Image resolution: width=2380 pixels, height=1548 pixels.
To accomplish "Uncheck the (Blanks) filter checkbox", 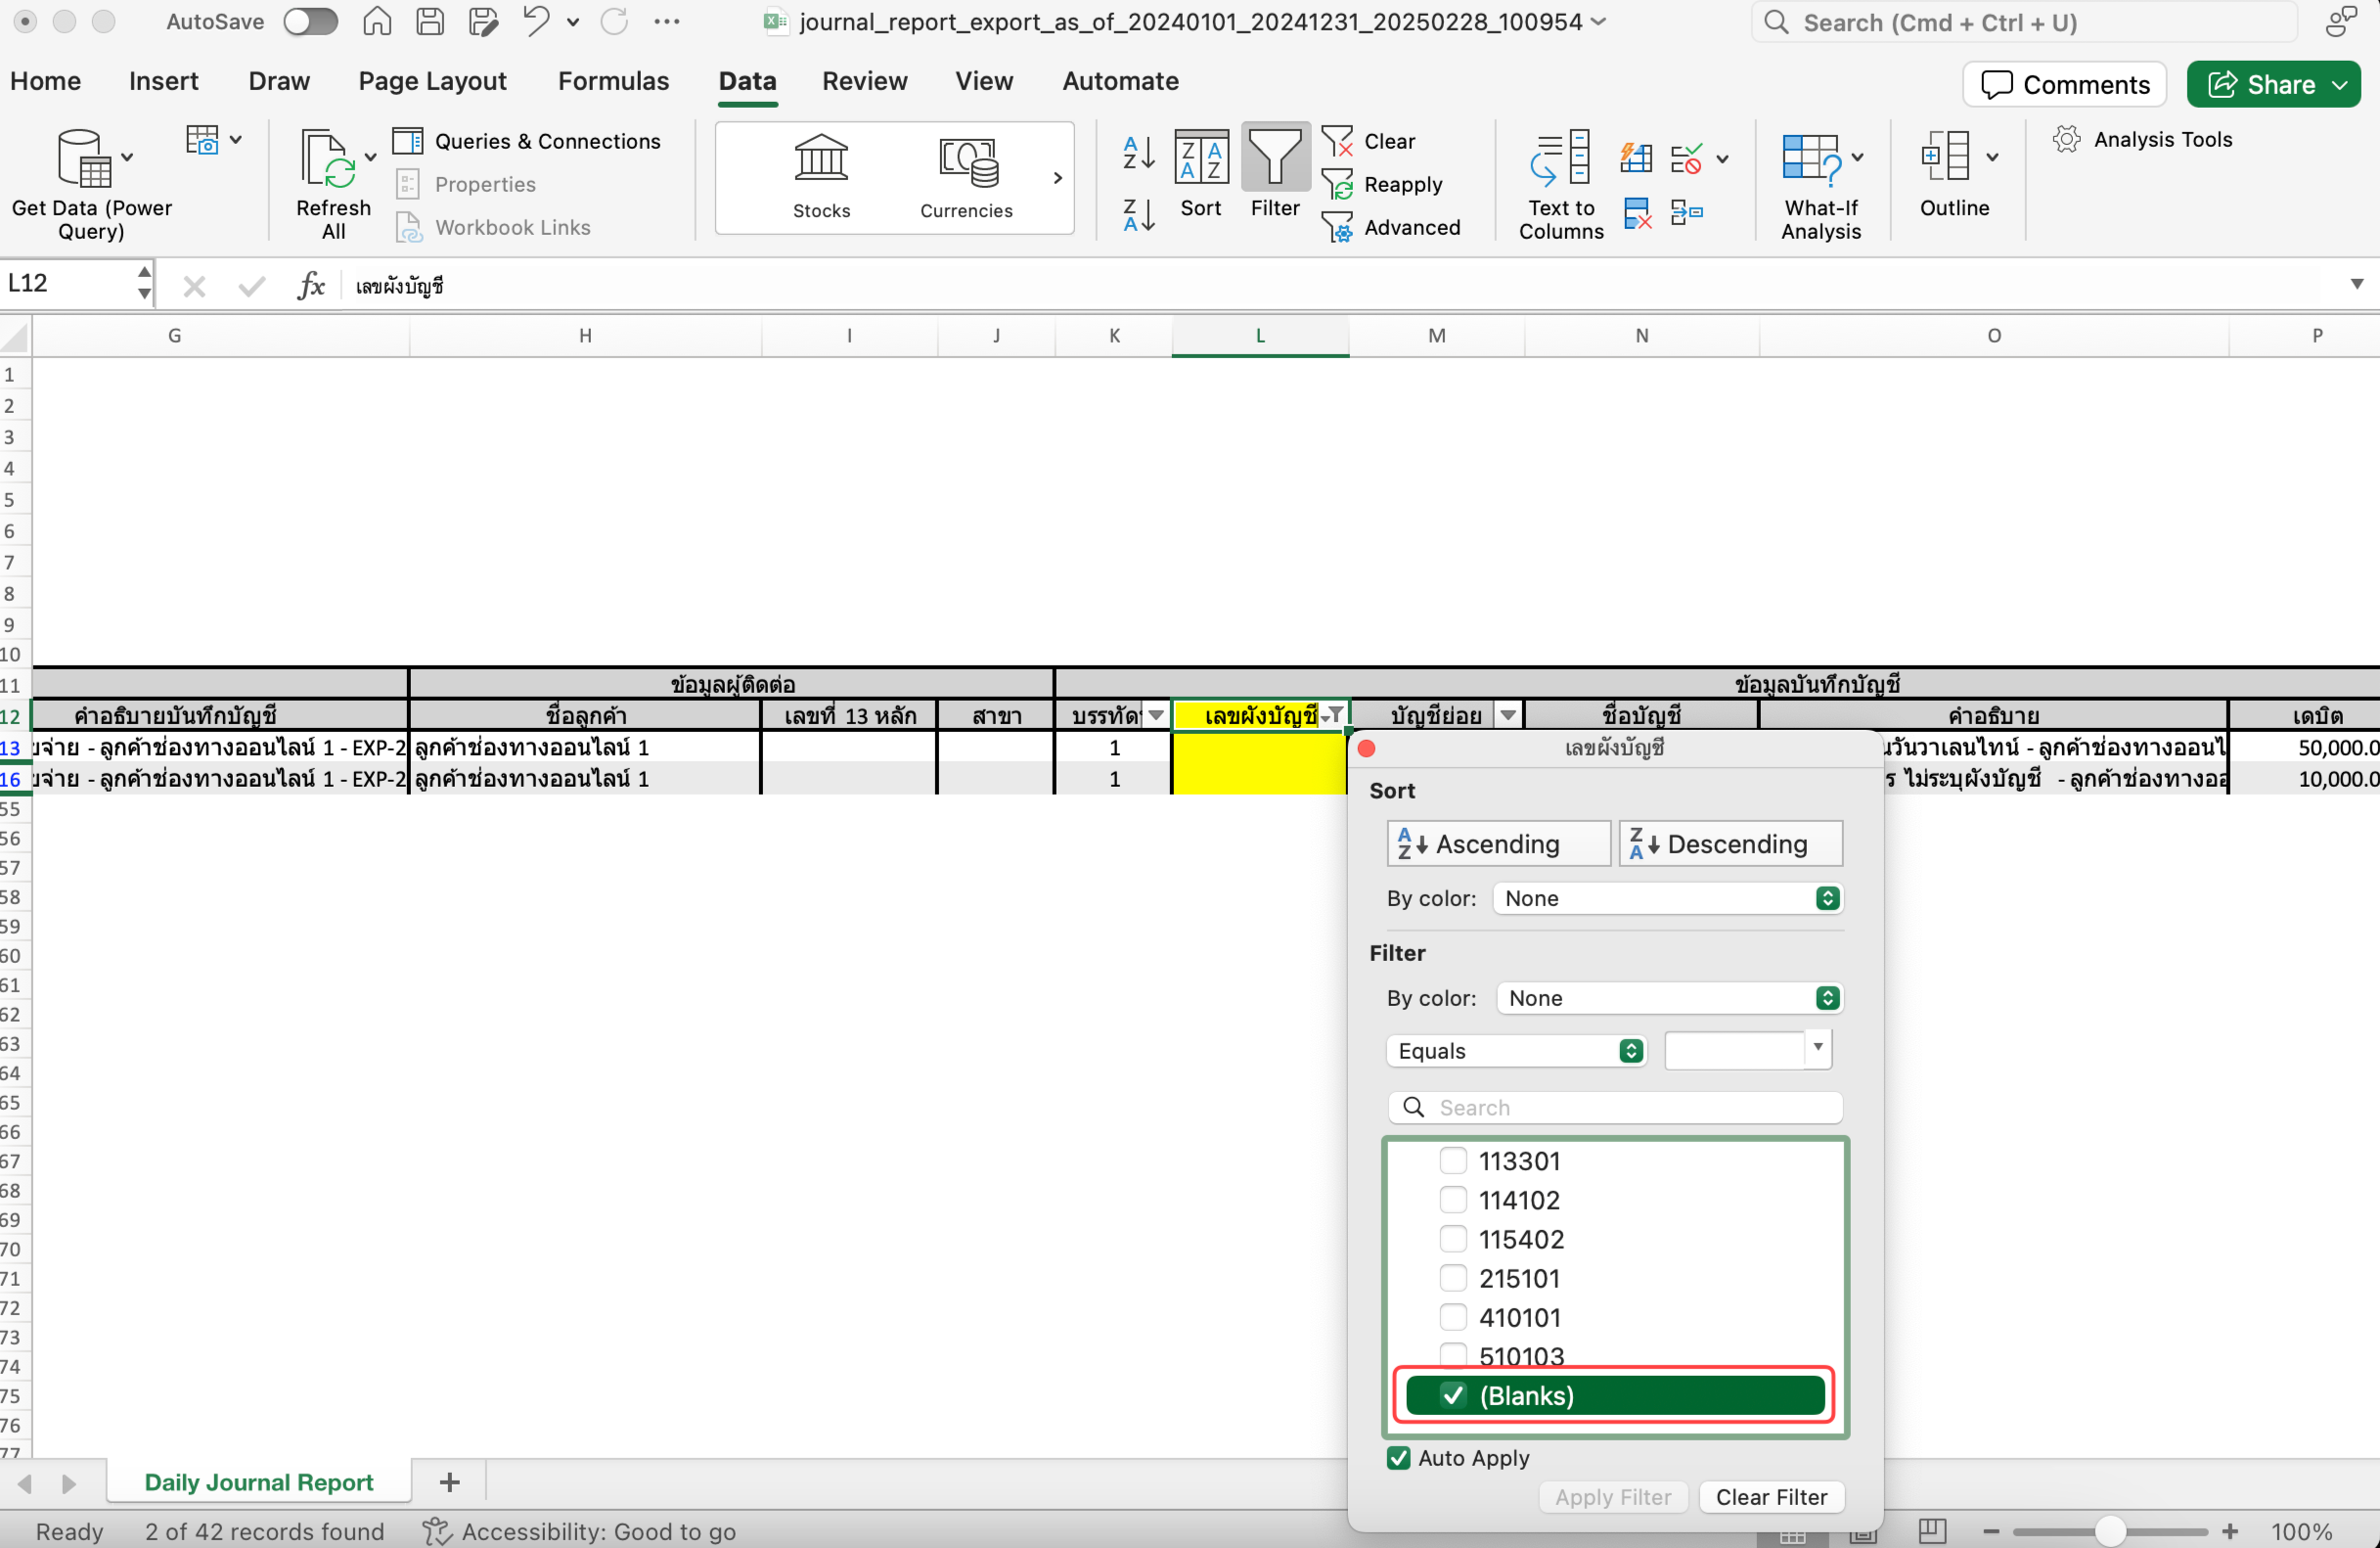I will [x=1452, y=1395].
